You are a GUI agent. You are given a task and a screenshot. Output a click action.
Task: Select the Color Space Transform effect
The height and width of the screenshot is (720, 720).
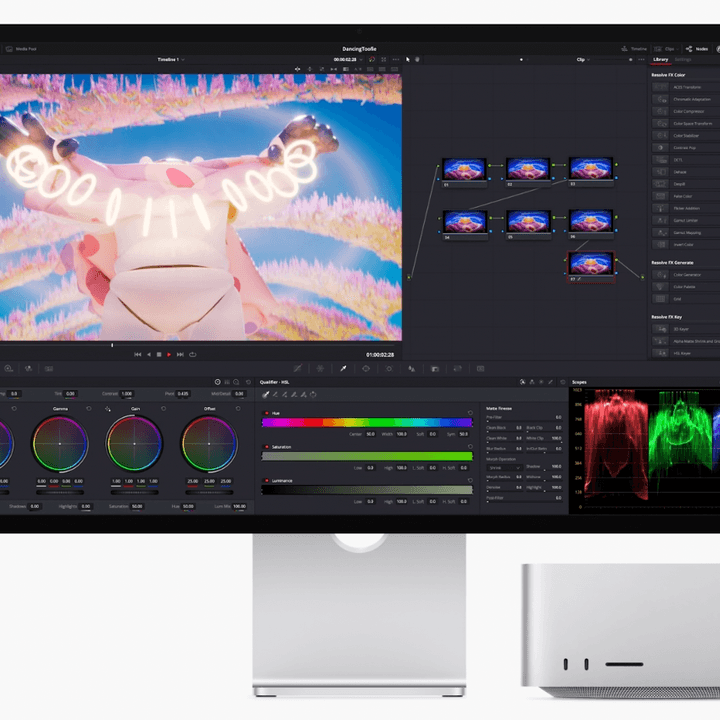[x=685, y=124]
